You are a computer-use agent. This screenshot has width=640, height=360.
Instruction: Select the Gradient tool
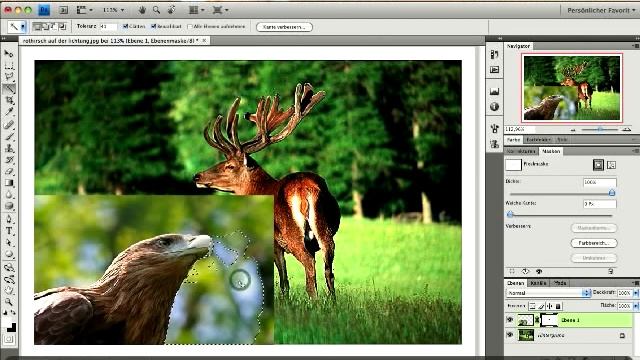9,183
